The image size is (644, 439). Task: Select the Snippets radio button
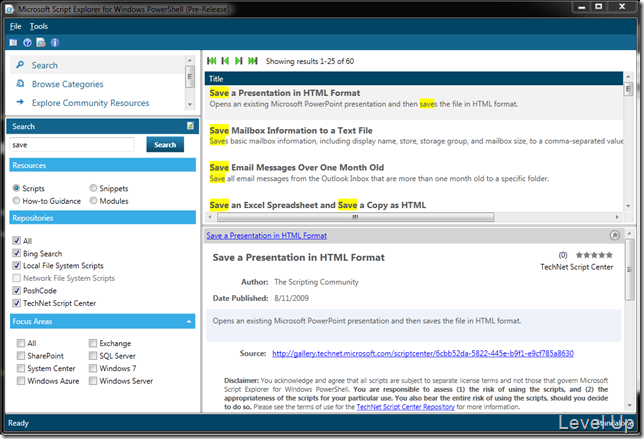93,188
